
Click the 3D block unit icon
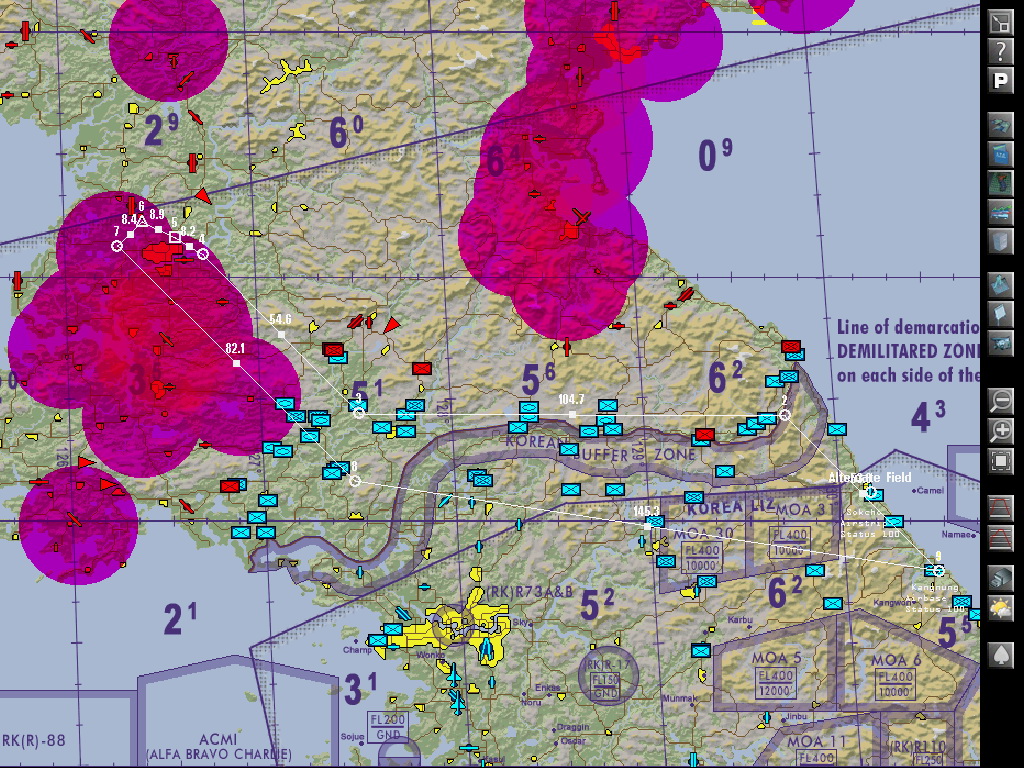1001,578
